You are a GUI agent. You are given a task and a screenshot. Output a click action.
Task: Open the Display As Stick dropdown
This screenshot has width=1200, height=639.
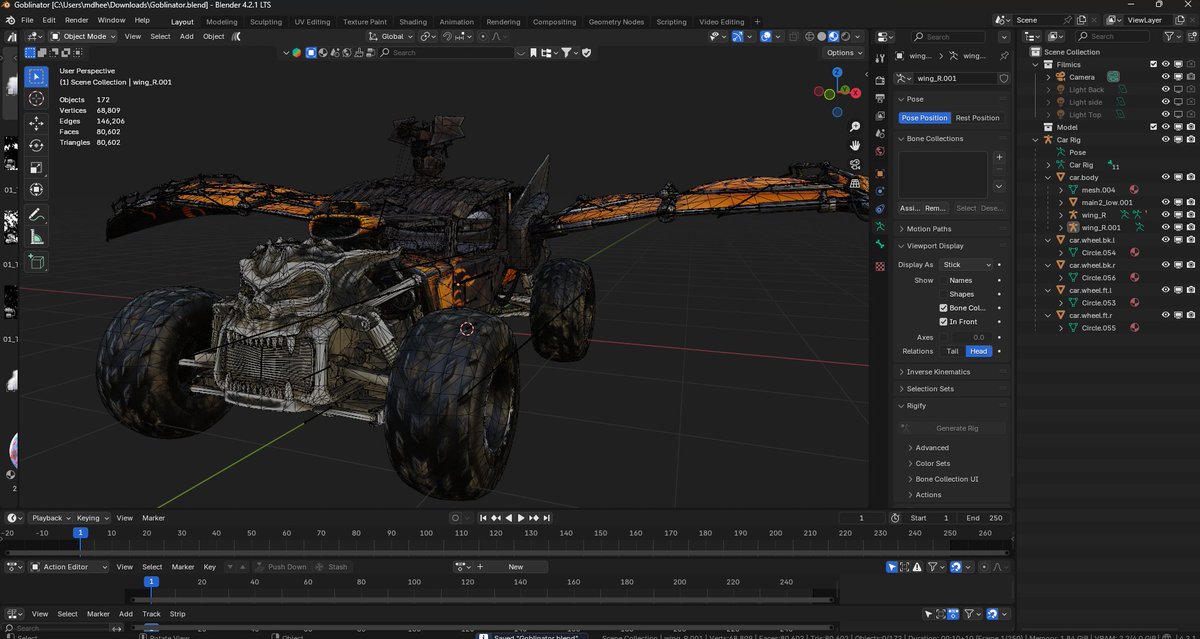click(x=964, y=265)
